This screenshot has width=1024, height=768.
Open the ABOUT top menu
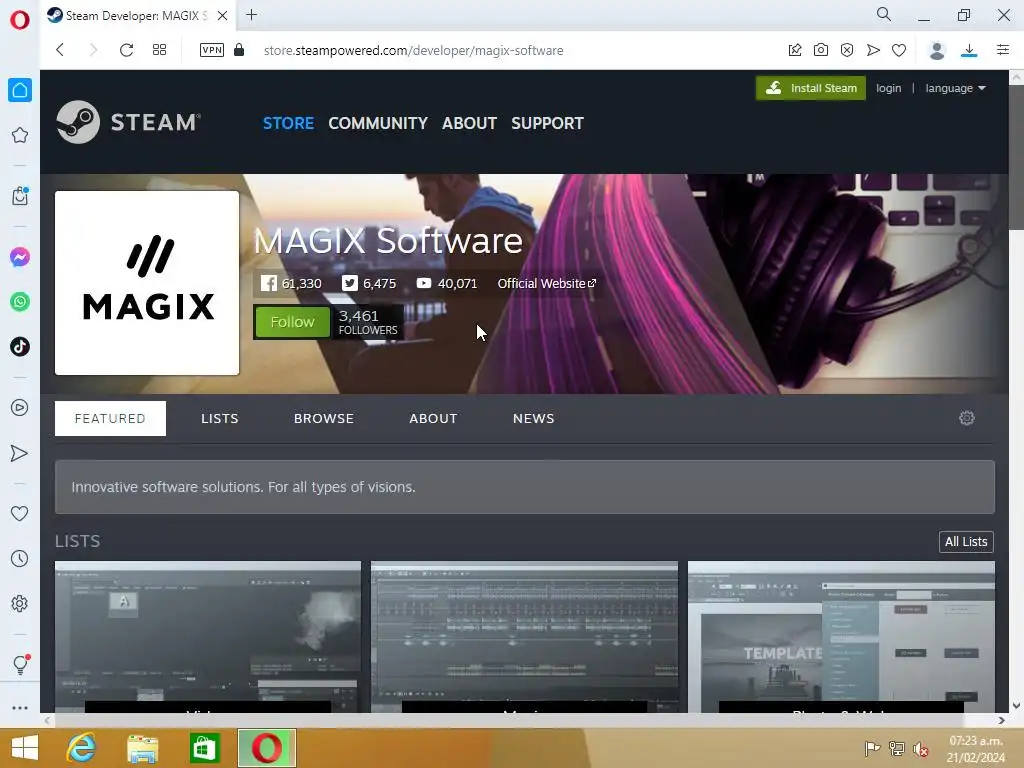click(x=469, y=123)
